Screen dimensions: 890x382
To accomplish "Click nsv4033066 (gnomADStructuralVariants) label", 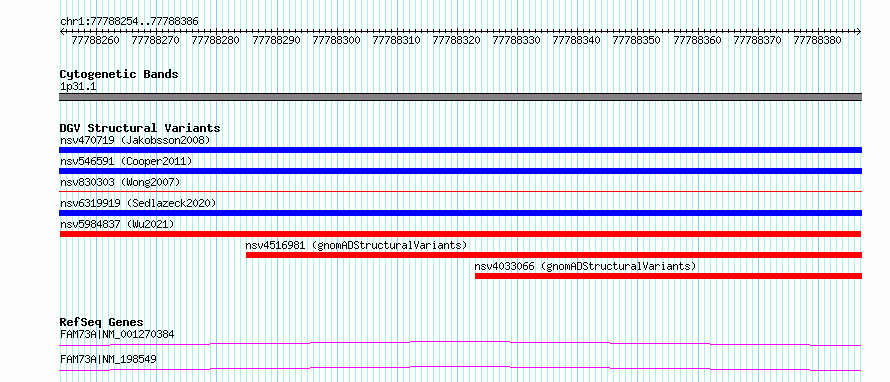I will 585,266.
